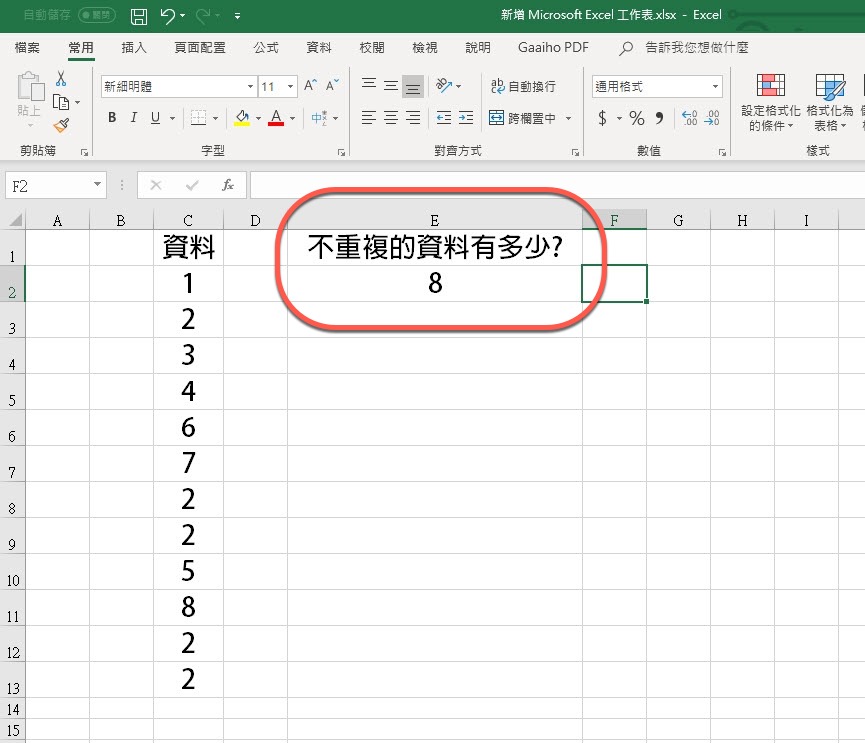The image size is (865, 743).
Task: Toggle Italic formatting
Action: 134,117
